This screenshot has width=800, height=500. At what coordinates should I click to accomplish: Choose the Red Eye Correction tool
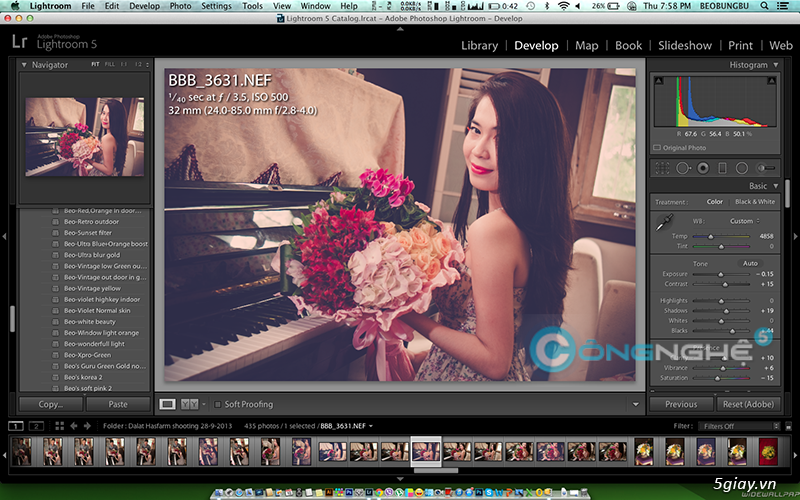(703, 168)
